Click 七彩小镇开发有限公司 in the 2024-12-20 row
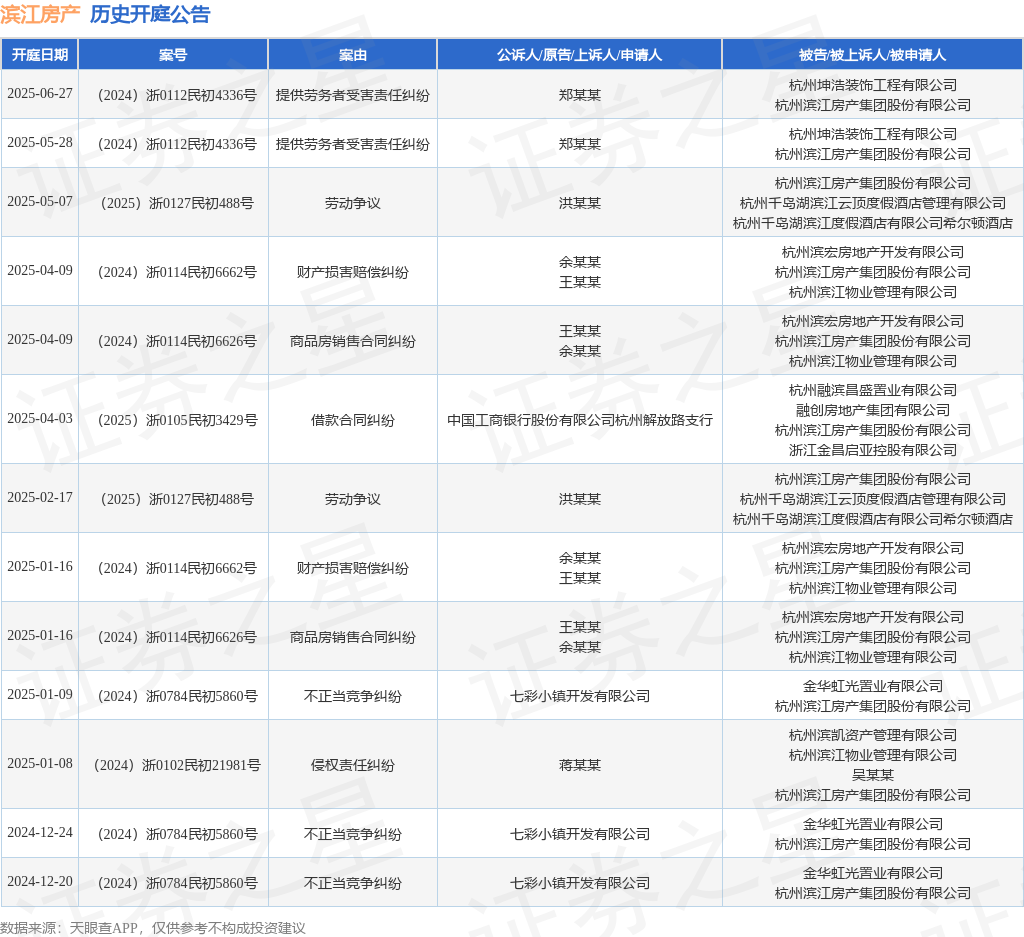Screen dimensions: 1024x937 [580, 883]
